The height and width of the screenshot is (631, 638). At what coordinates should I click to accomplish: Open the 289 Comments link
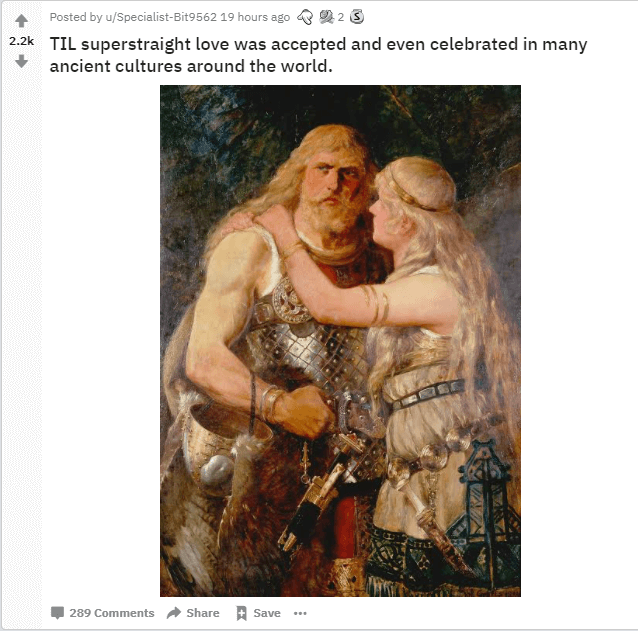112,613
